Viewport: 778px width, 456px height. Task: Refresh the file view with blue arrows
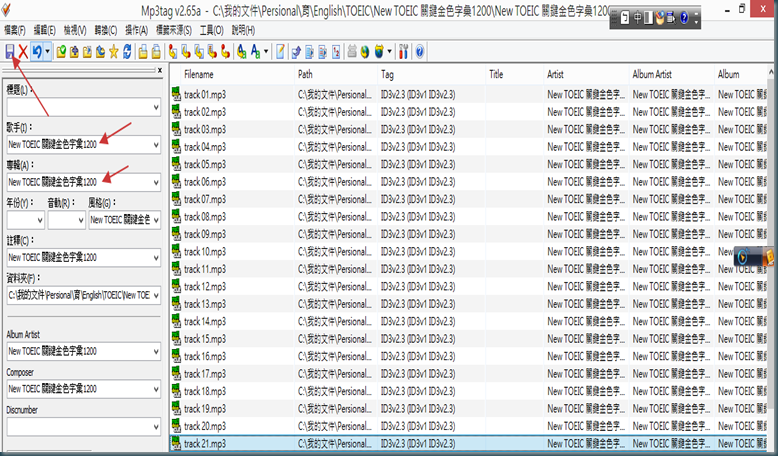click(x=127, y=51)
